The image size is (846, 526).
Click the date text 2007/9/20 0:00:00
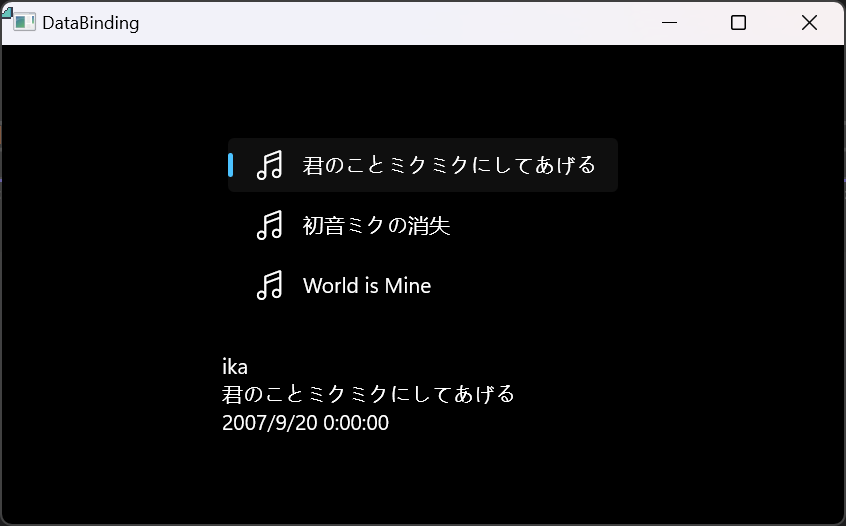pyautogui.click(x=305, y=422)
